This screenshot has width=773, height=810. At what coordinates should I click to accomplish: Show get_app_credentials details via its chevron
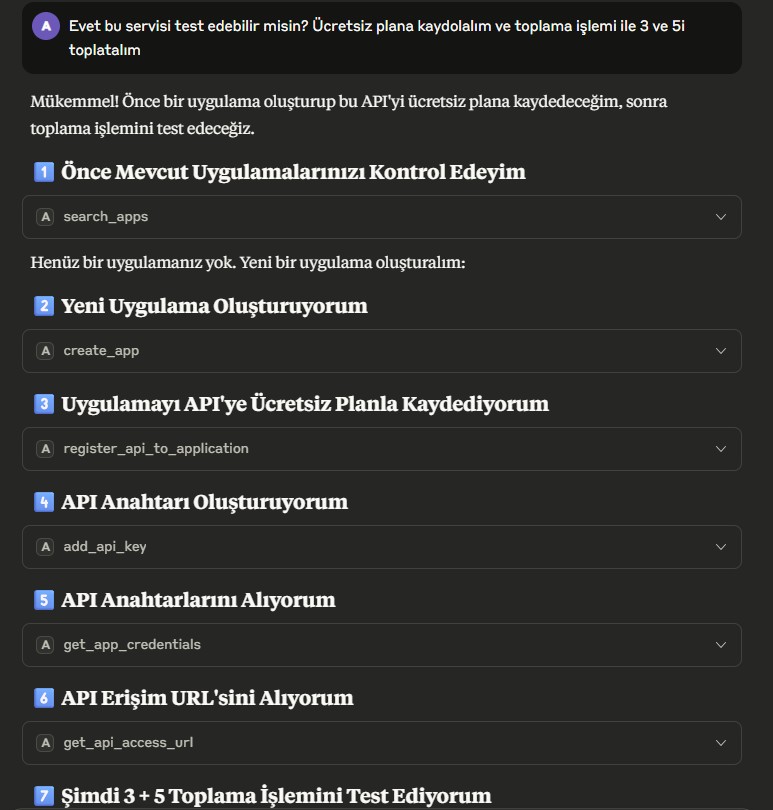[x=721, y=645]
